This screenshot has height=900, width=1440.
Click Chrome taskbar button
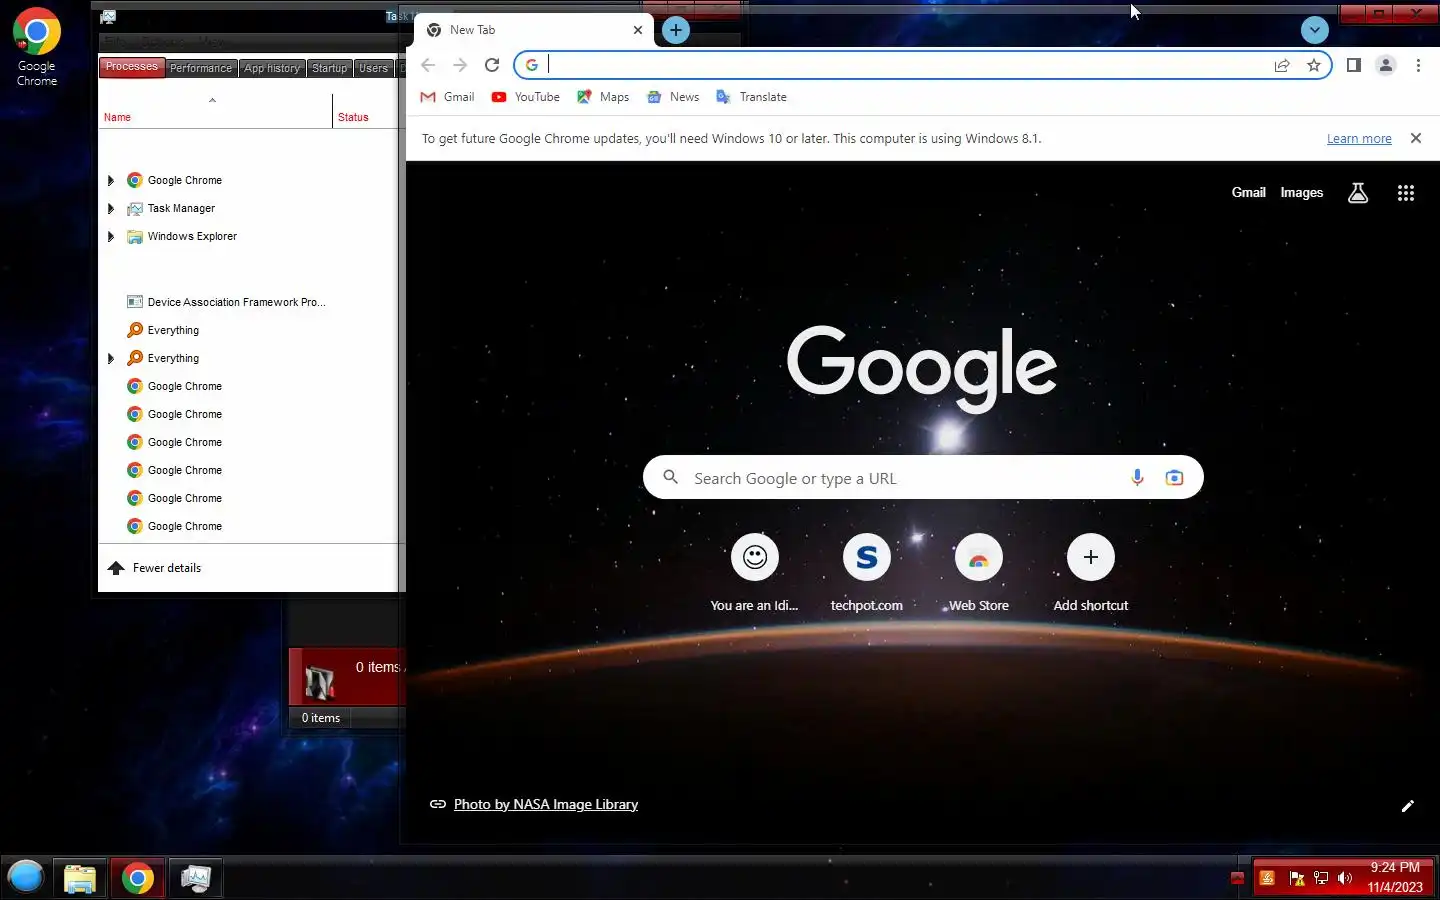coord(138,878)
